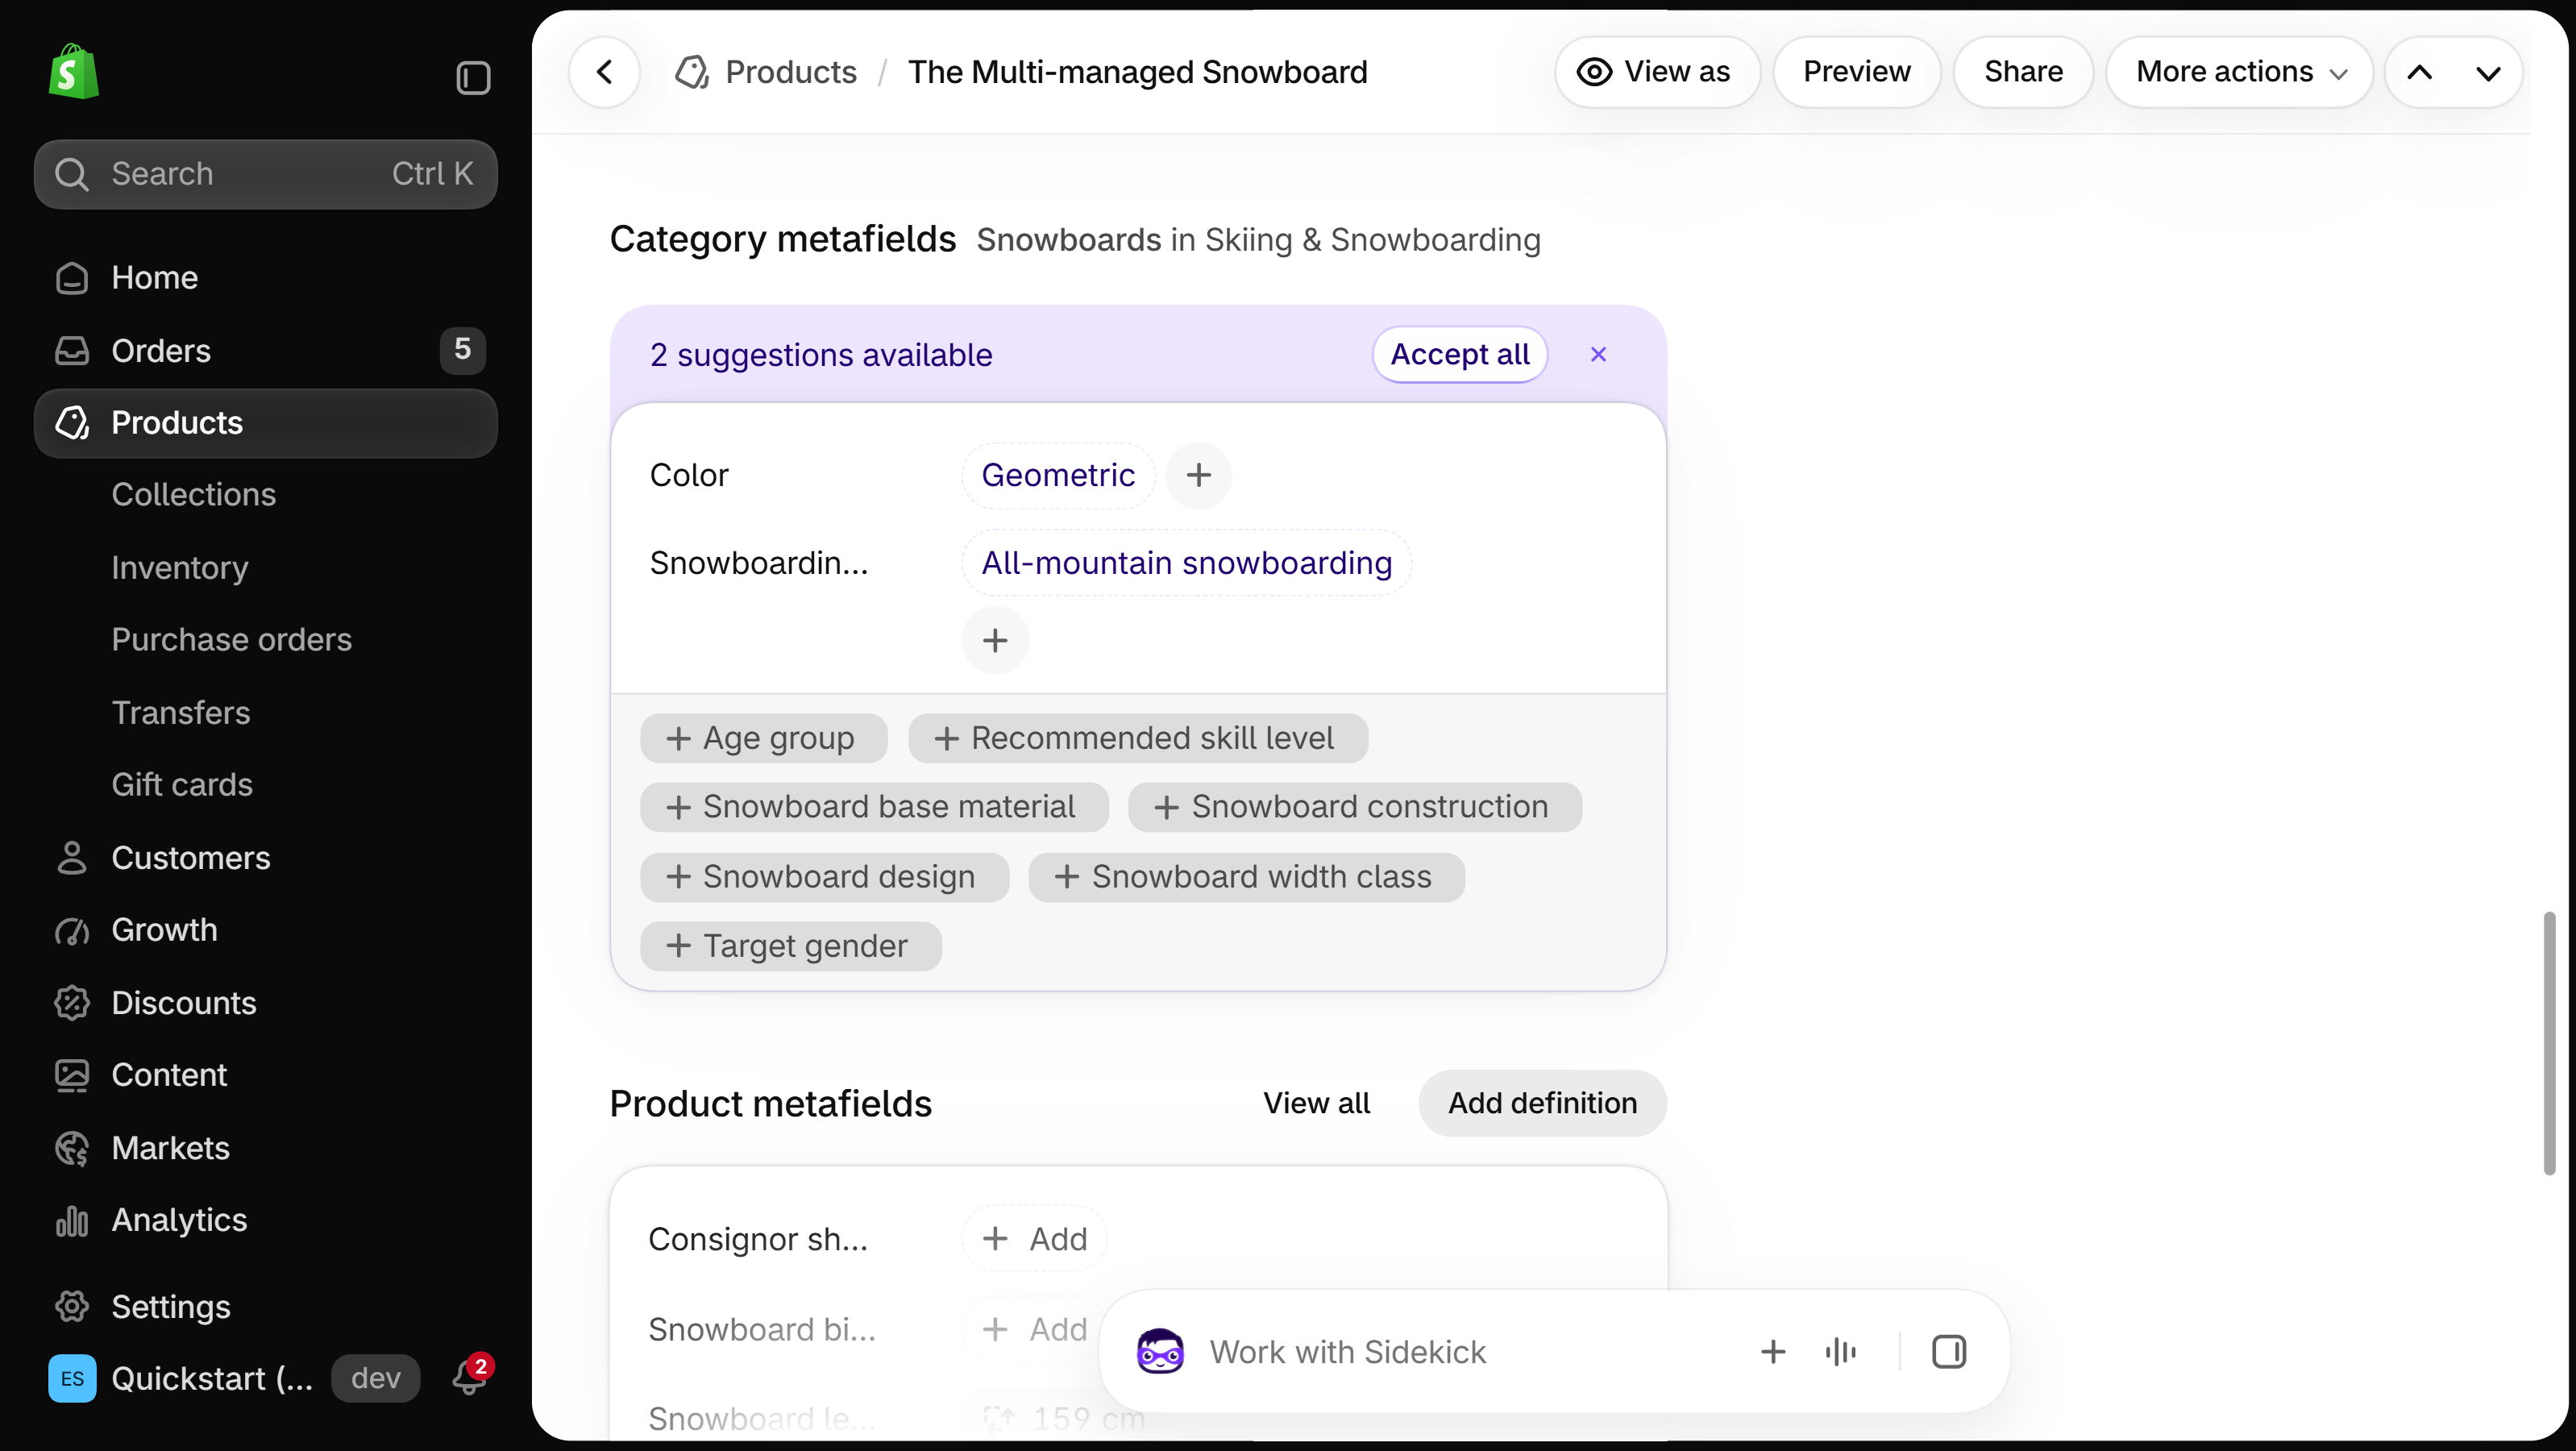Focus the Search field
Viewport: 2576px width, 1451px height.
pos(265,174)
